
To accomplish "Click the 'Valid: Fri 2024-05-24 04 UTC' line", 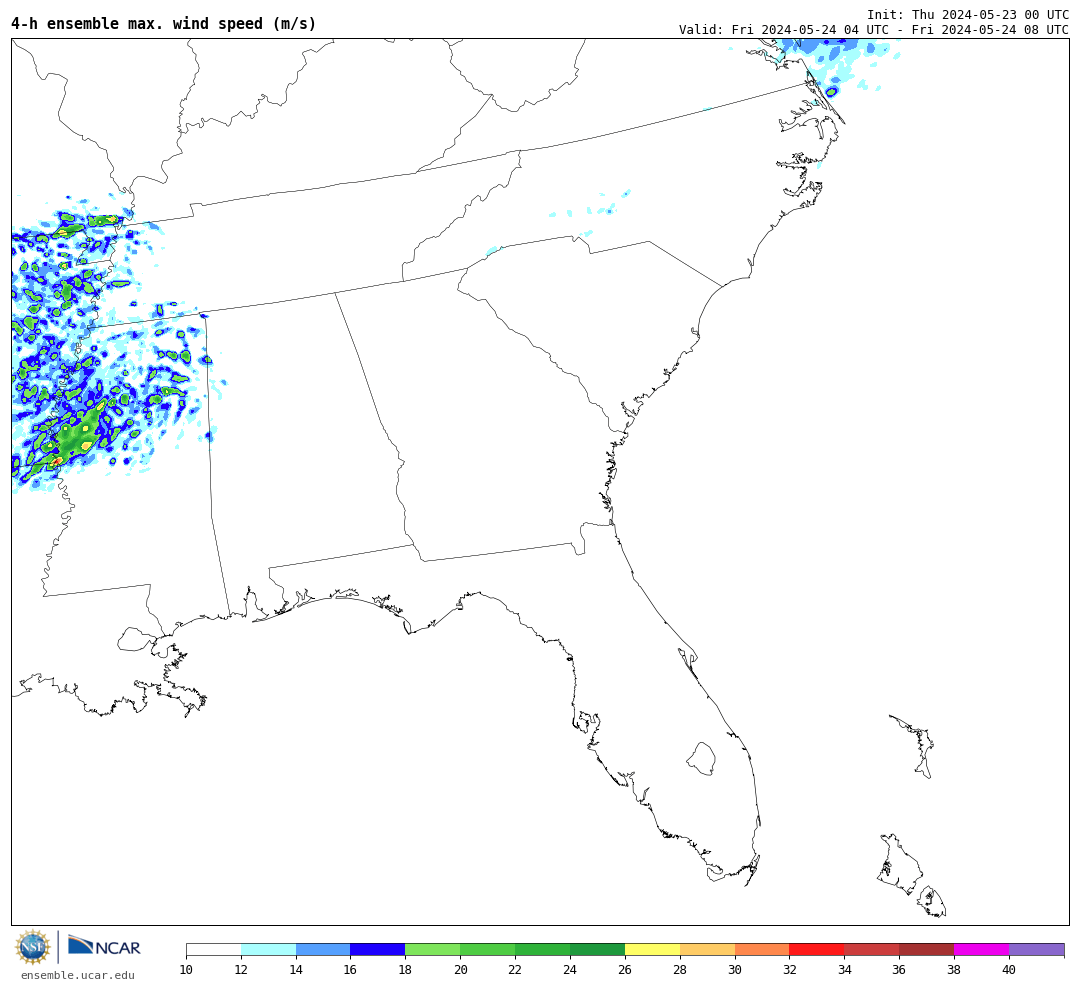I will click(874, 30).
